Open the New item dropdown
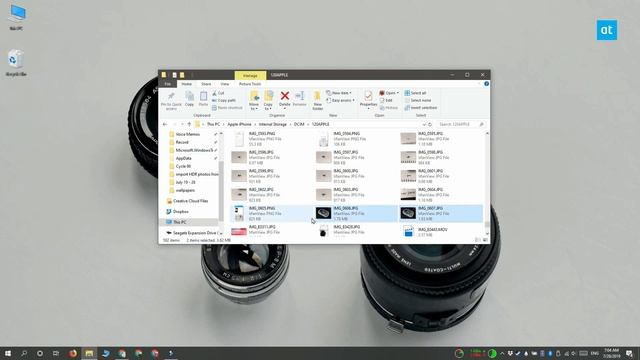This screenshot has height=360, width=640. 340,93
